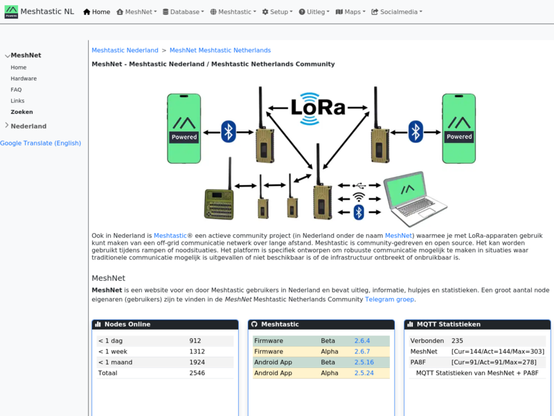
Task: Click the Meshtastic globe icon
Action: 213,12
